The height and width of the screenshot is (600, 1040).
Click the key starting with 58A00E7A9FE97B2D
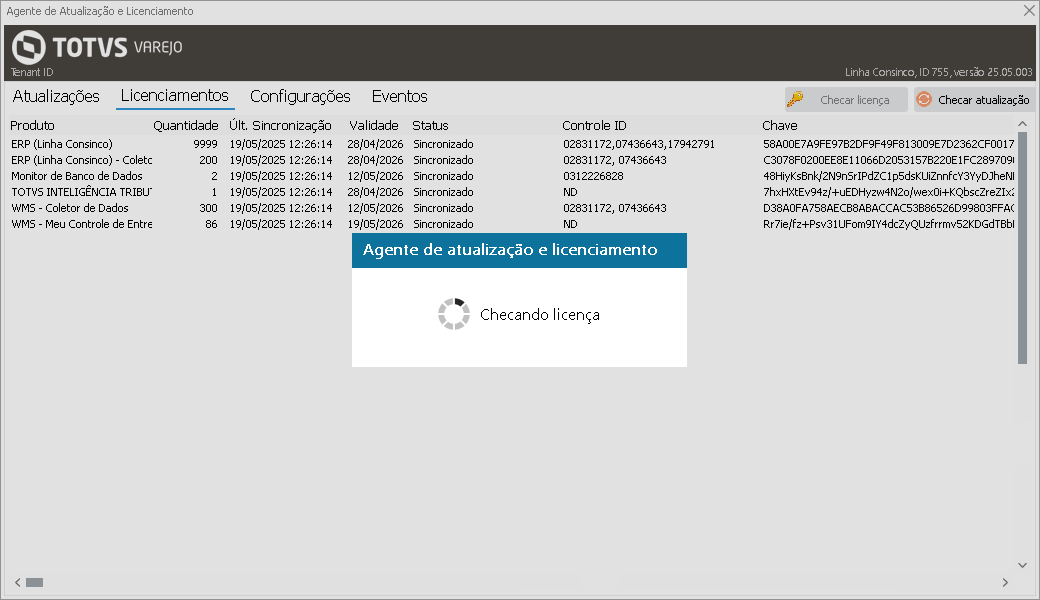888,144
